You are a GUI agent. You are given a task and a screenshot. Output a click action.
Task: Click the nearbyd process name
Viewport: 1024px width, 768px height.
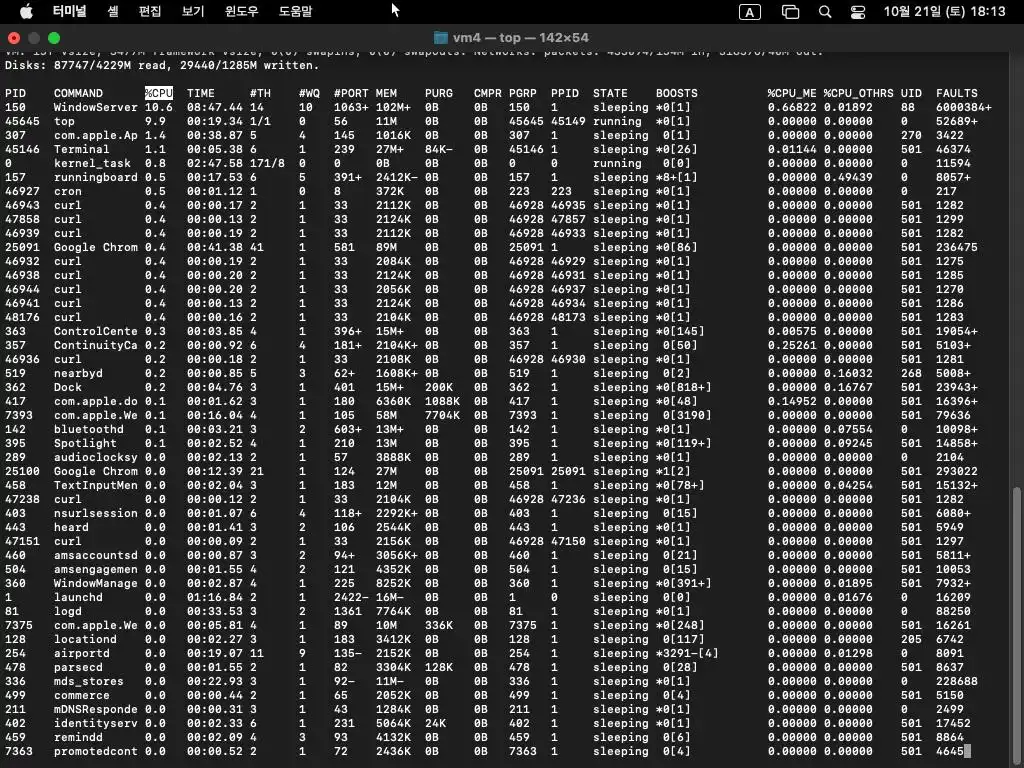tap(78, 374)
